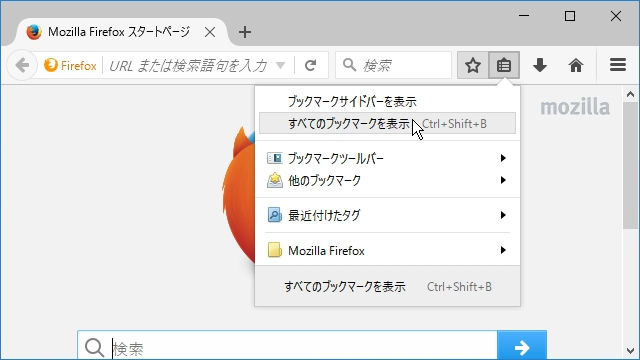Open 最近付けたタグ submenu
The image size is (640, 360).
click(x=387, y=215)
